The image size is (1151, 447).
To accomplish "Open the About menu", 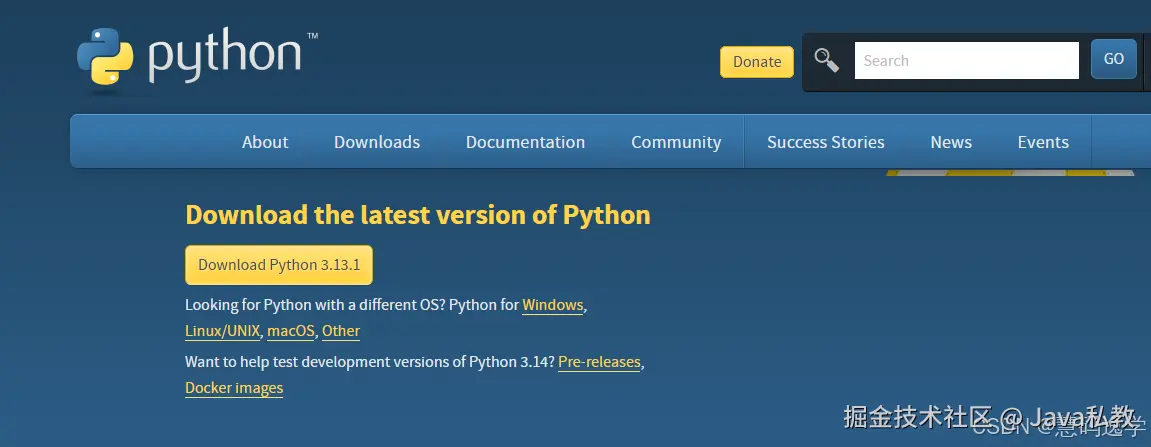I will [x=265, y=142].
